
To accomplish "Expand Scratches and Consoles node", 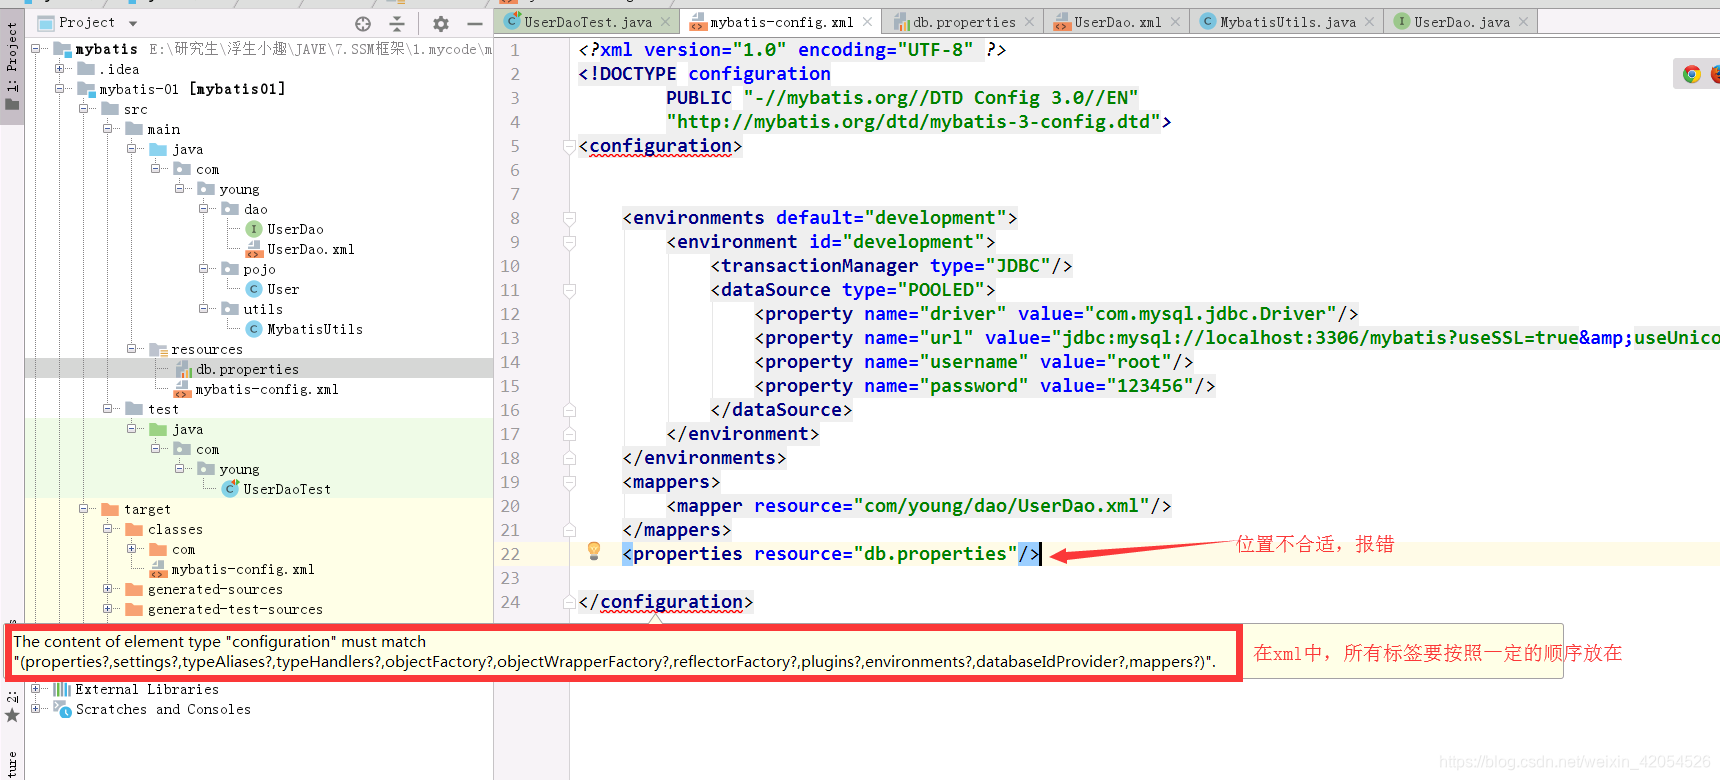I will [x=36, y=709].
